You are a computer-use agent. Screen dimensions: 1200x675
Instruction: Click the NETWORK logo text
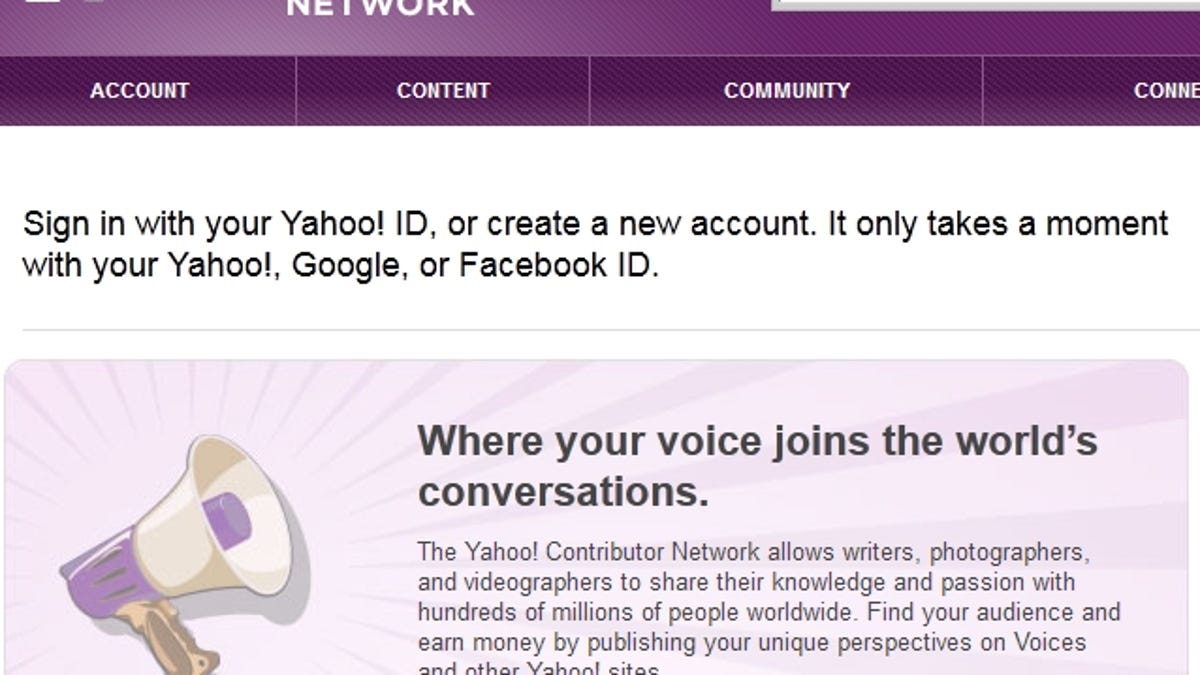pos(380,8)
